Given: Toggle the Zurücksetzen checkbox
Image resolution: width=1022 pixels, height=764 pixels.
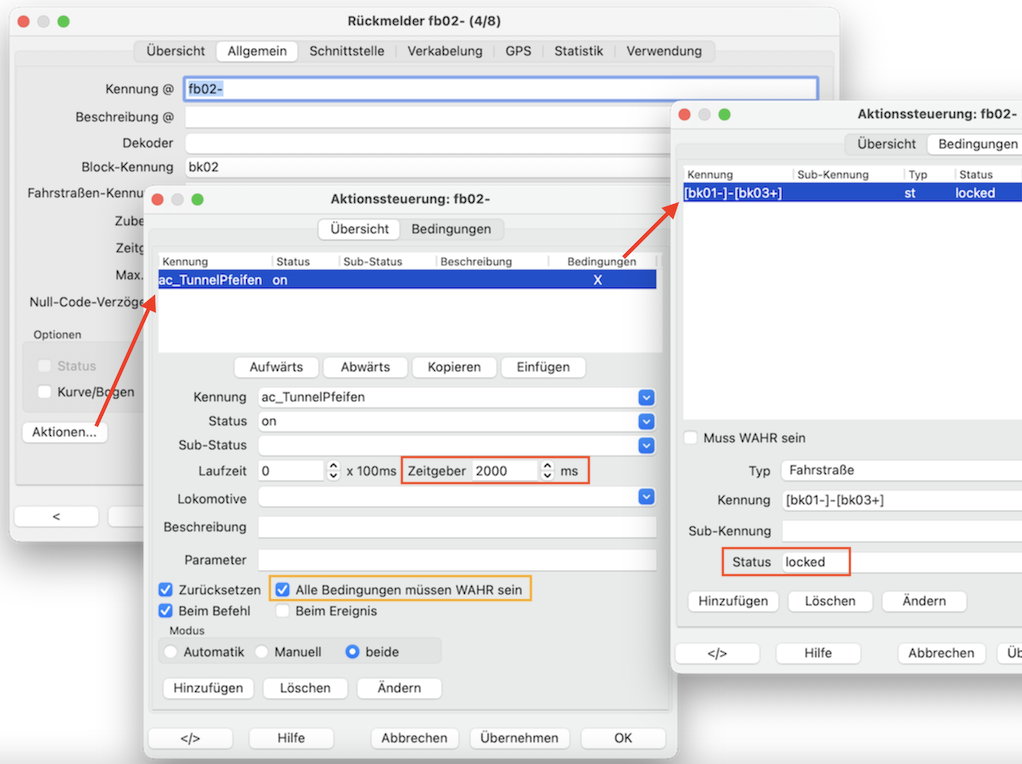Looking at the screenshot, I should coord(166,590).
